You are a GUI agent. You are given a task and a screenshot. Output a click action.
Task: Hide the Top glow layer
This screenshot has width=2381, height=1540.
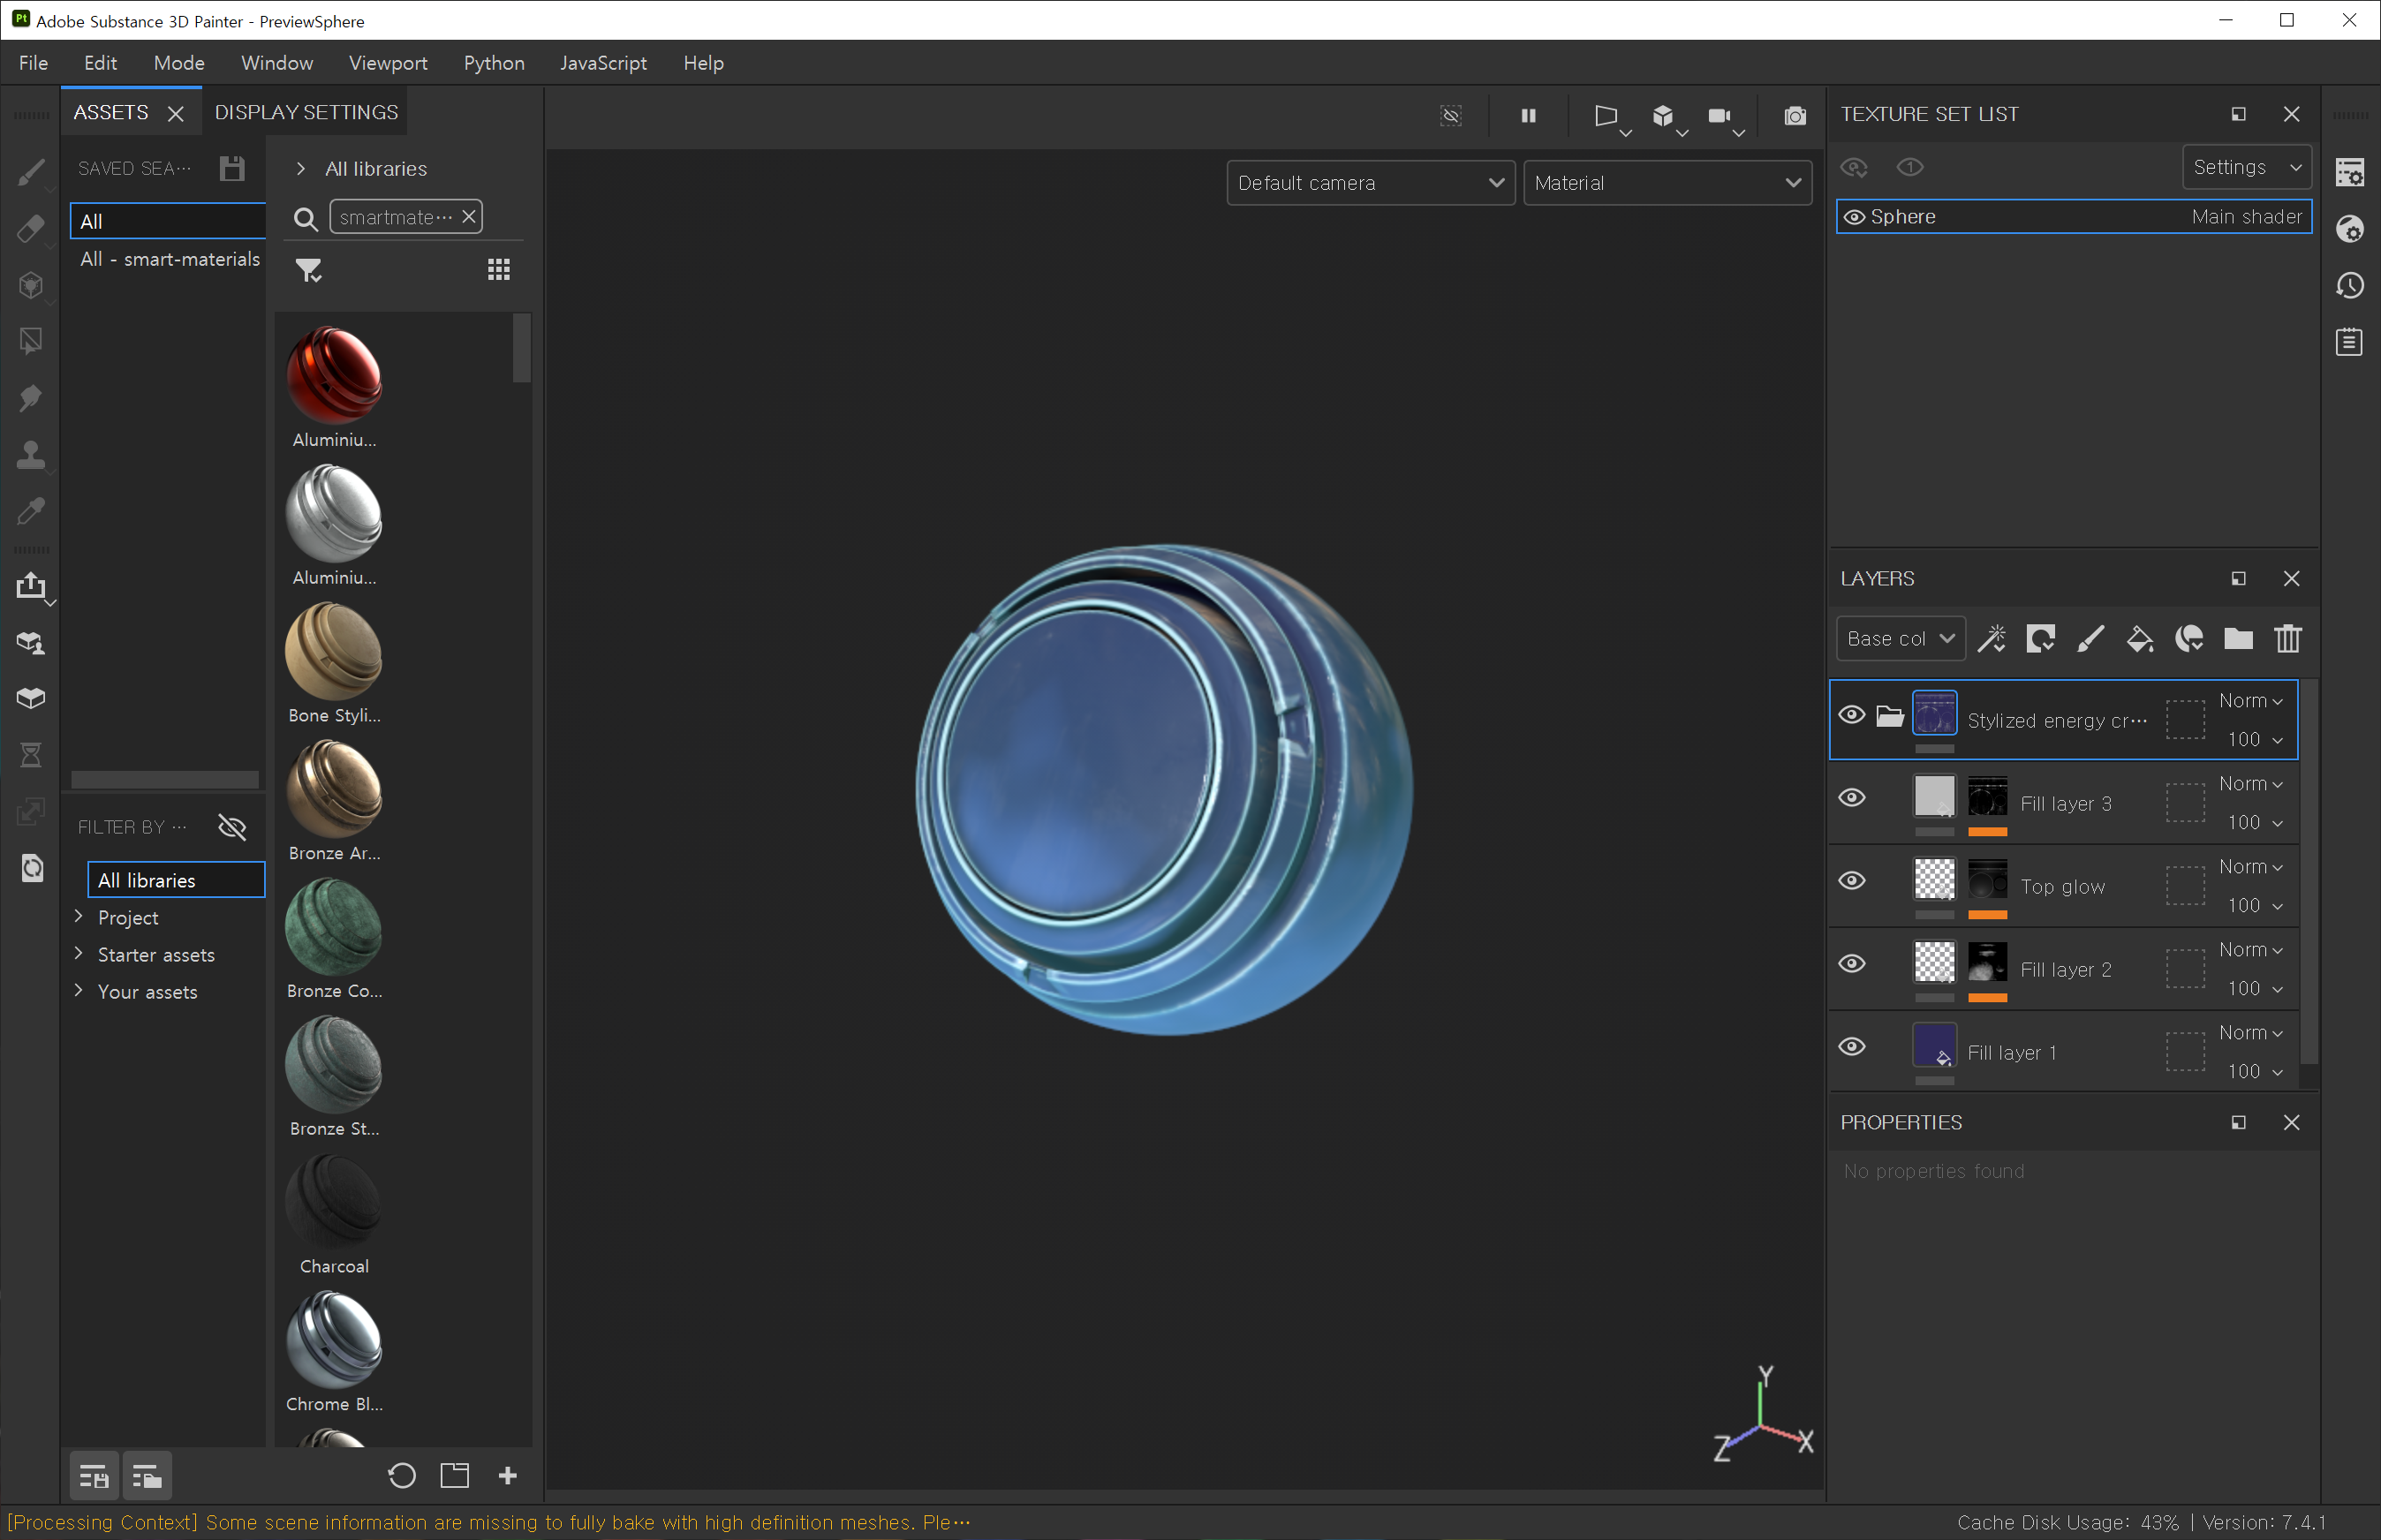[1852, 880]
